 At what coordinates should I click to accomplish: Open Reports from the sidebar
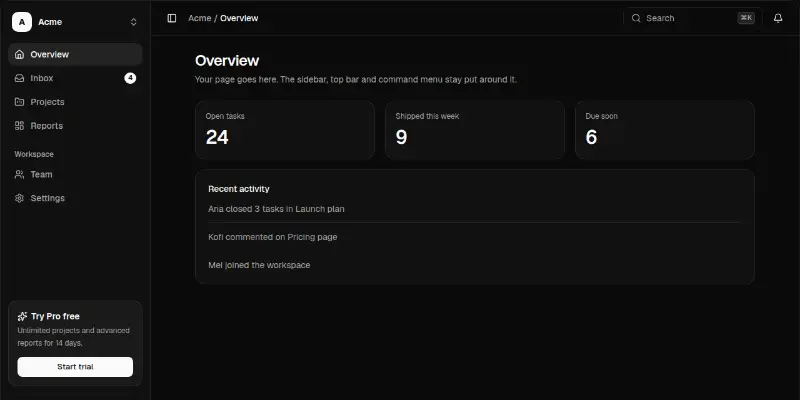pos(75,126)
